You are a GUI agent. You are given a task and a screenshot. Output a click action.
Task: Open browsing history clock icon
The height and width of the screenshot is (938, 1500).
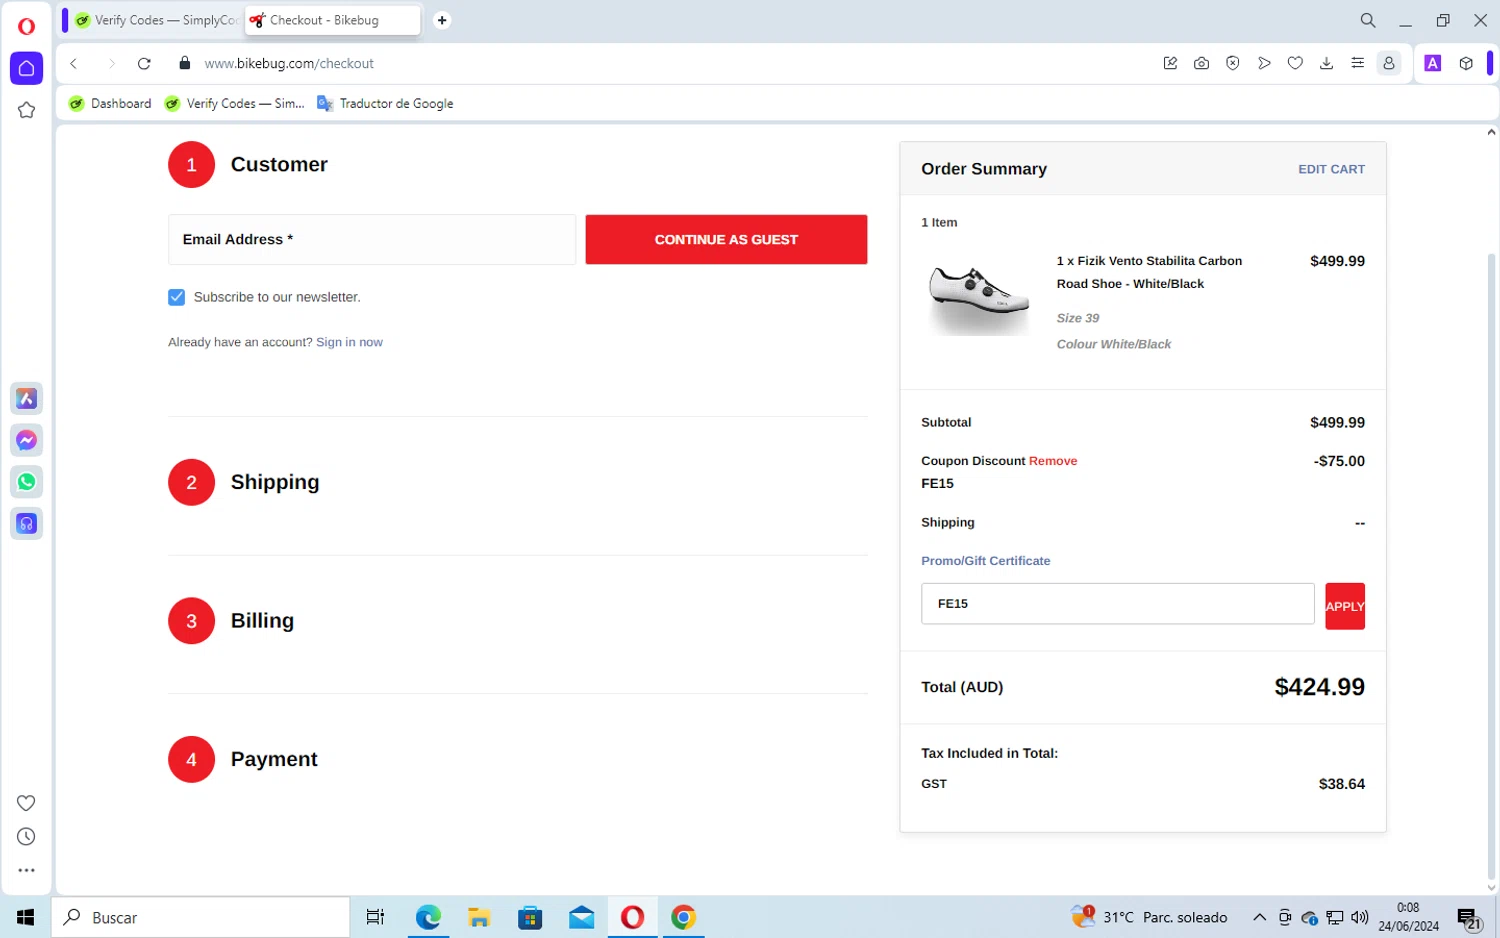tap(26, 837)
